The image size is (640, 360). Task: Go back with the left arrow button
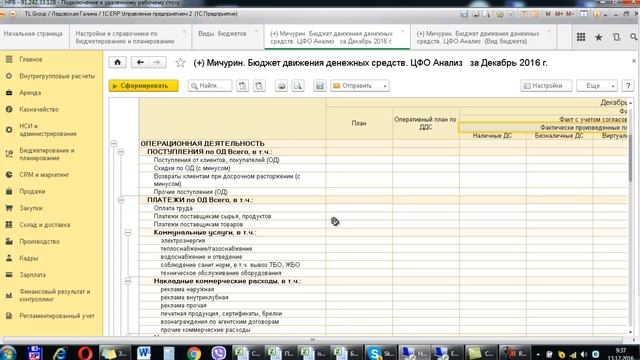click(140, 62)
